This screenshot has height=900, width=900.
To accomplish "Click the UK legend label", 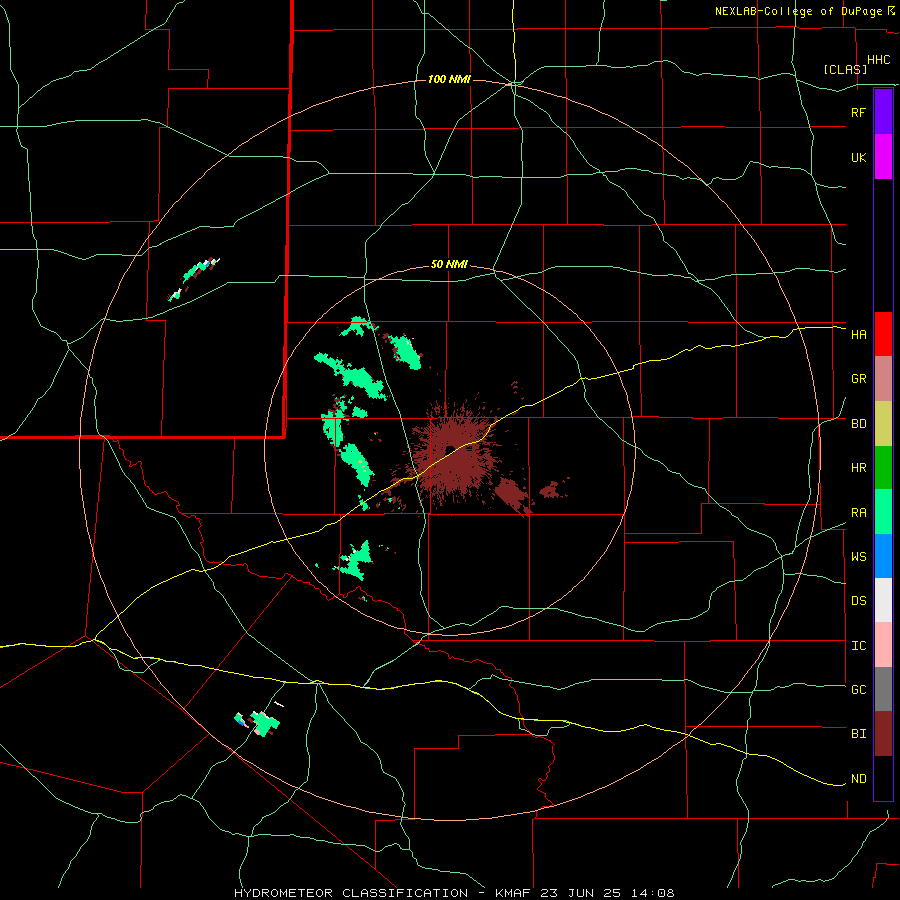I will coord(858,158).
